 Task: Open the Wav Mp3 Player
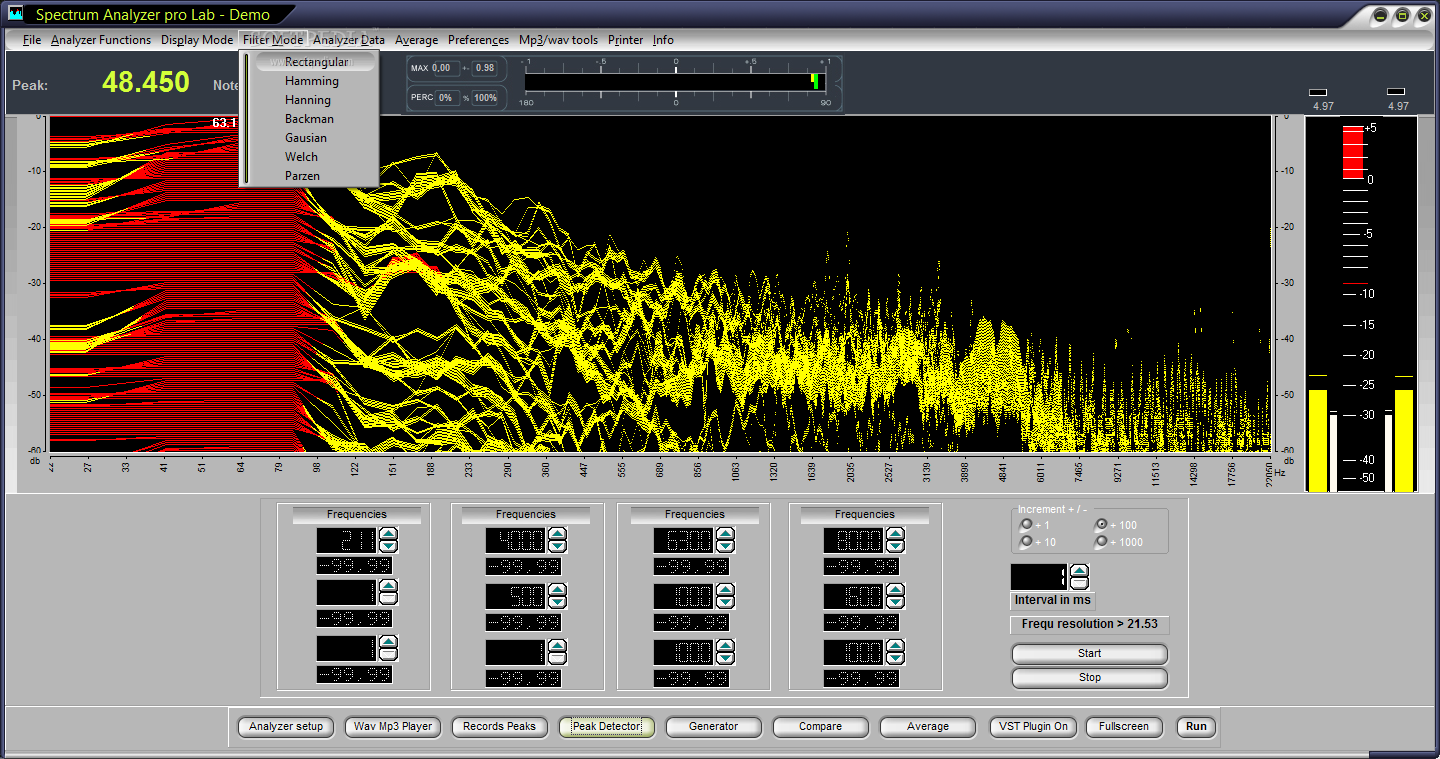click(393, 727)
